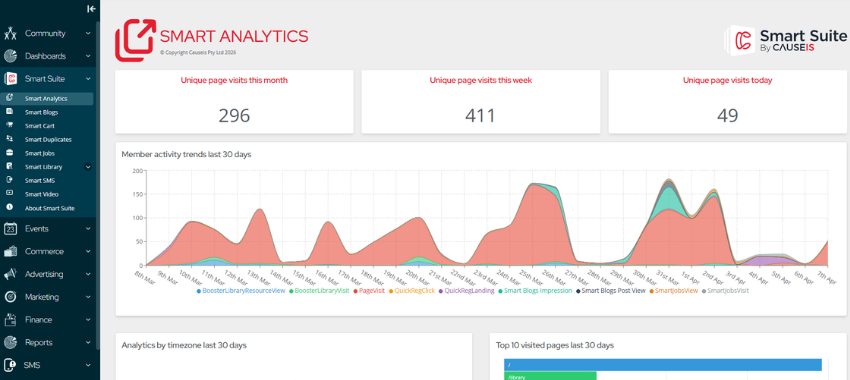The width and height of the screenshot is (850, 380).
Task: Click the Events calendar icon
Action: [10, 229]
